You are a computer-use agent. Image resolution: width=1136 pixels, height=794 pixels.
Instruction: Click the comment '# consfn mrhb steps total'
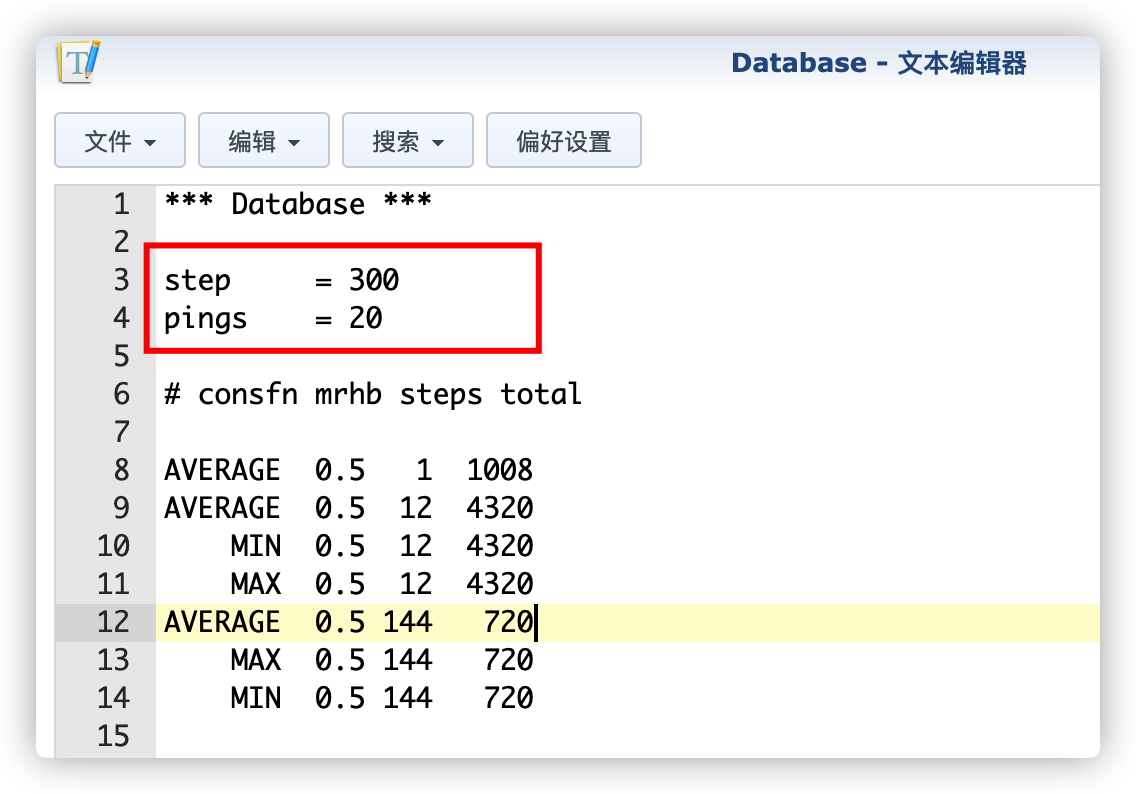pos(372,395)
